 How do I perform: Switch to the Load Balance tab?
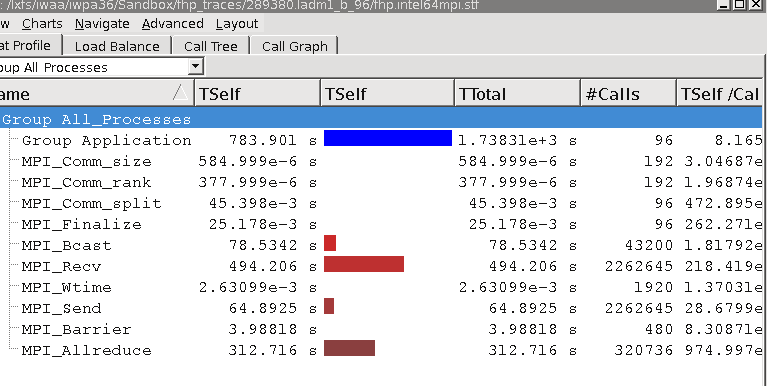(x=117, y=46)
